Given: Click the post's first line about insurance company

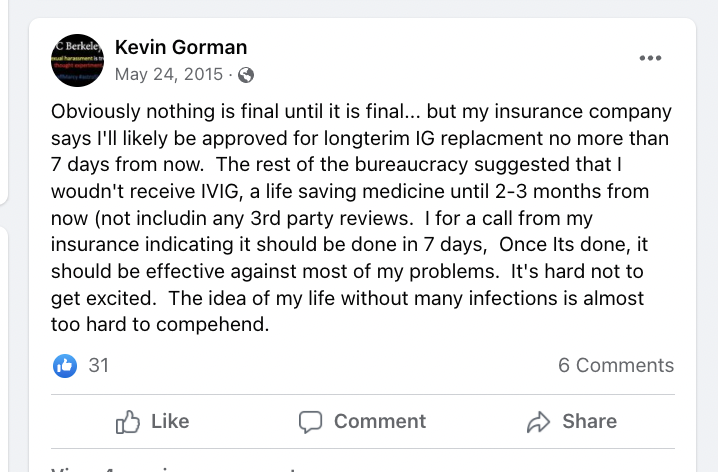Looking at the screenshot, I should [x=361, y=112].
